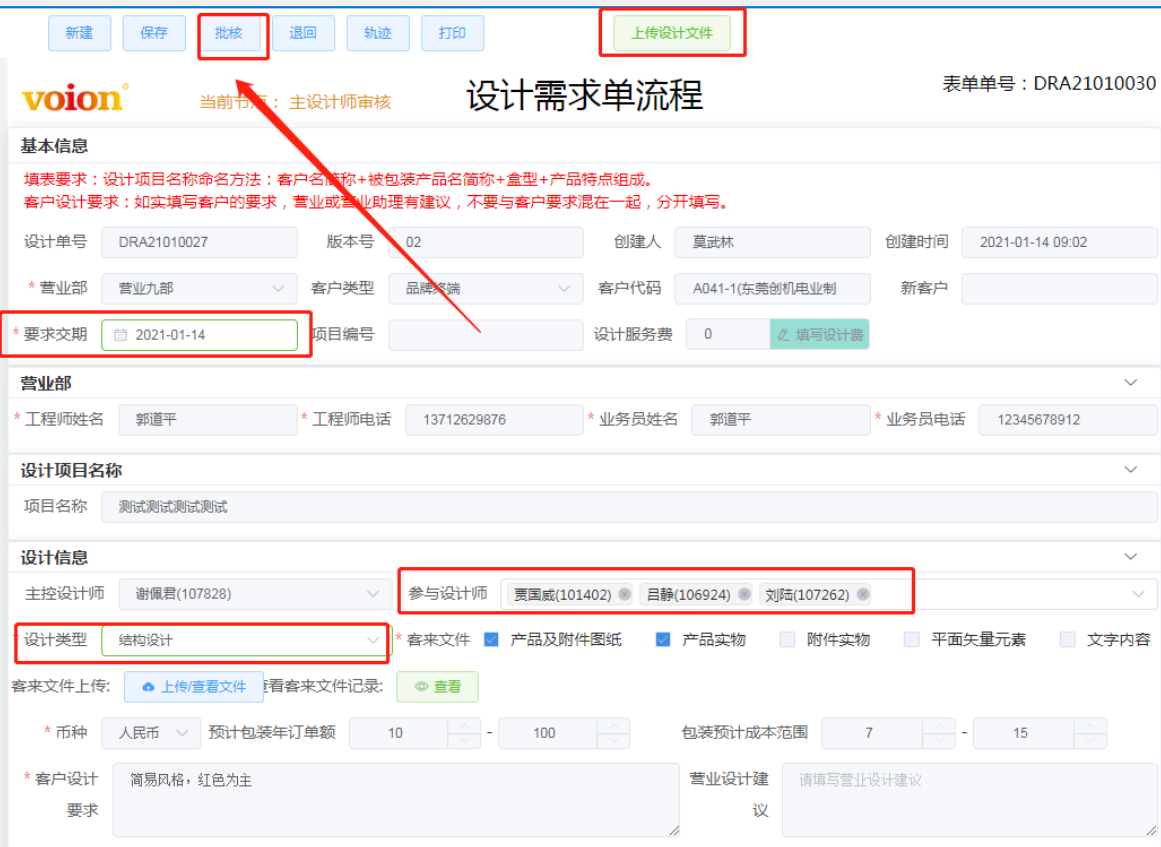Screen dimensions: 1161x847
Task: Check the 产品及附件图纸 checkbox
Action: [491, 639]
